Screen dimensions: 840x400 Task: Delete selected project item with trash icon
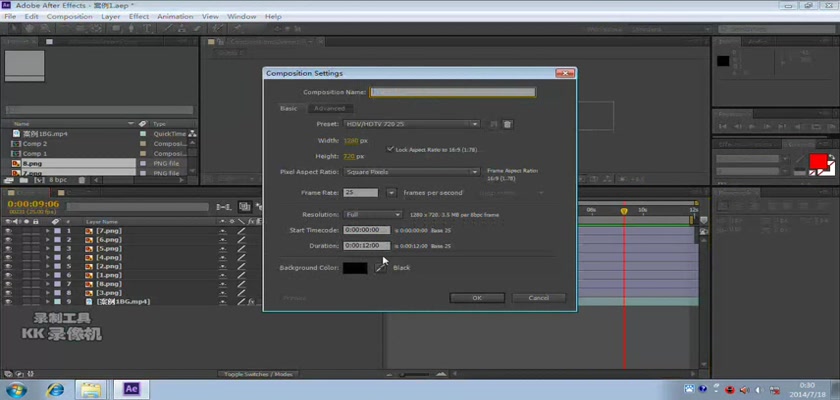(x=81, y=180)
